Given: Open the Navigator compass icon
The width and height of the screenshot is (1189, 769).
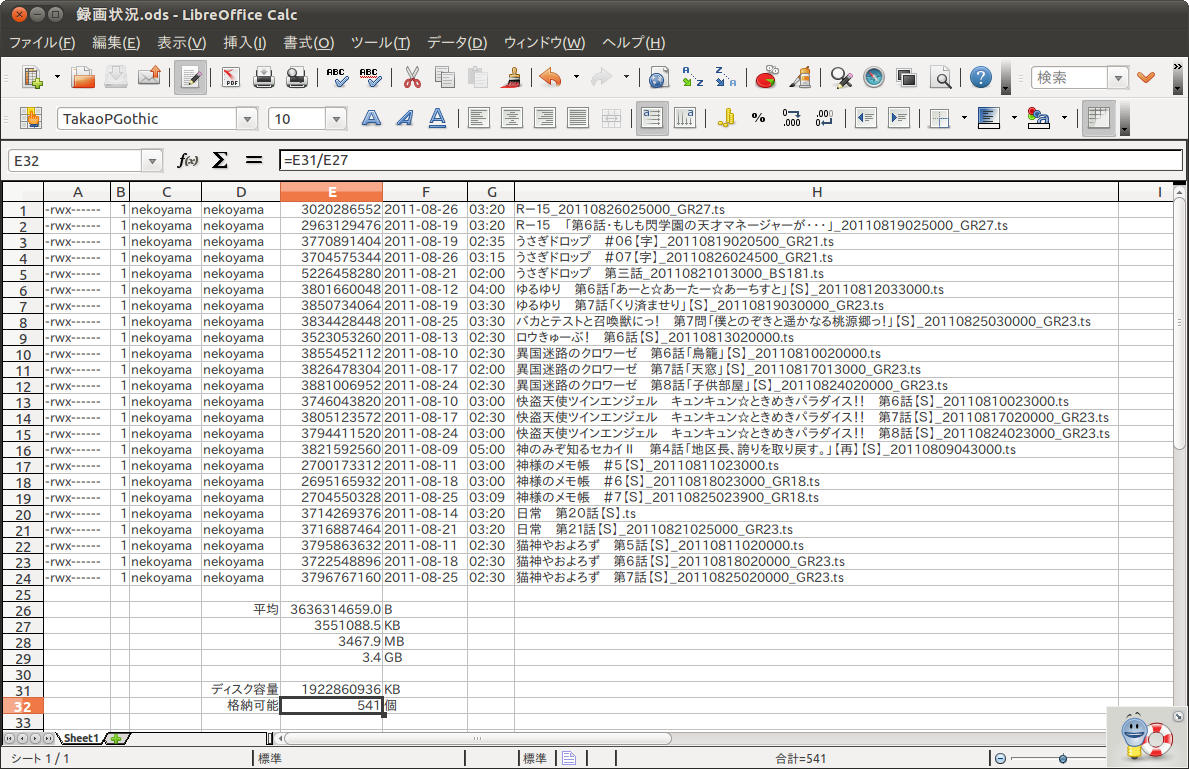Looking at the screenshot, I should tap(874, 77).
